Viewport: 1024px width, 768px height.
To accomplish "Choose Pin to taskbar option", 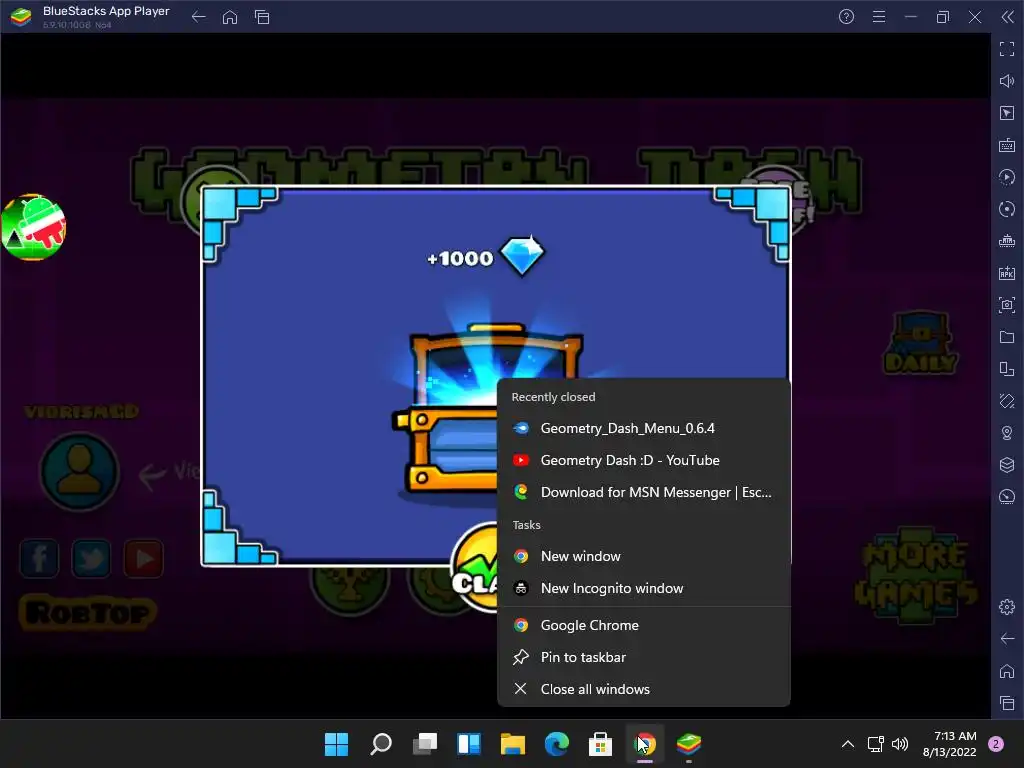I will (x=644, y=658).
